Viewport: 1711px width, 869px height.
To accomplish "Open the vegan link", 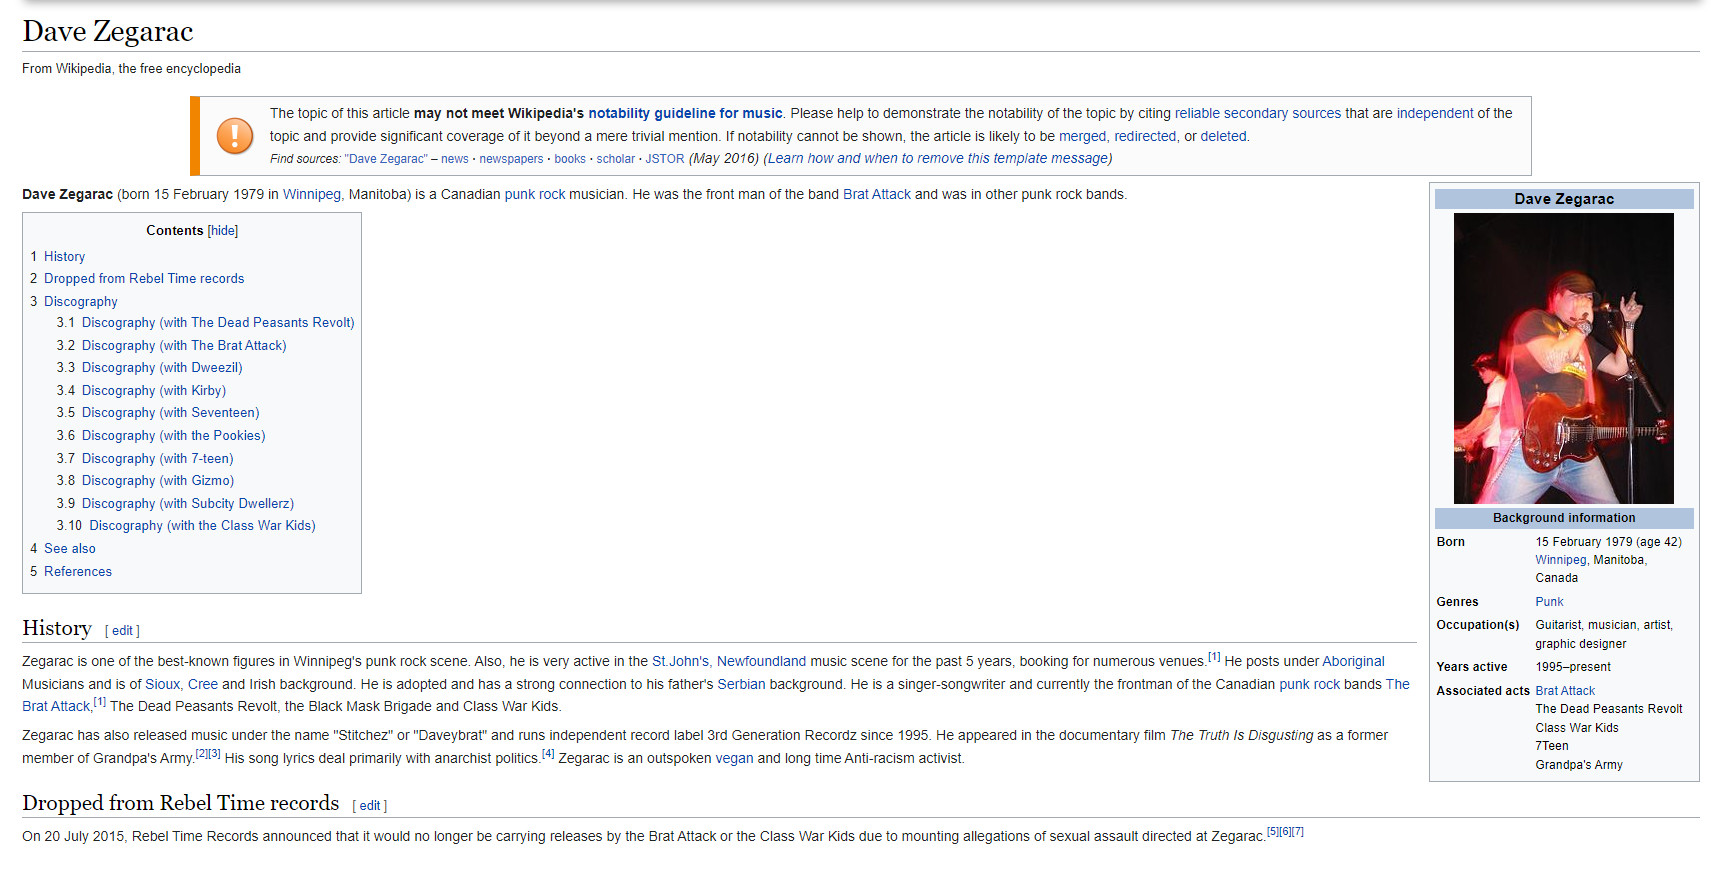I will tap(735, 759).
